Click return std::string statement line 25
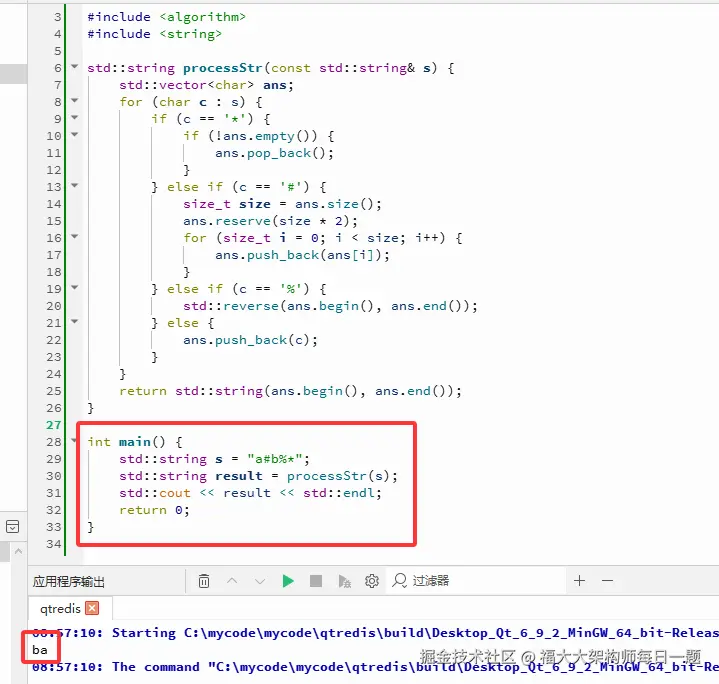The width and height of the screenshot is (719, 684). [x=290, y=391]
